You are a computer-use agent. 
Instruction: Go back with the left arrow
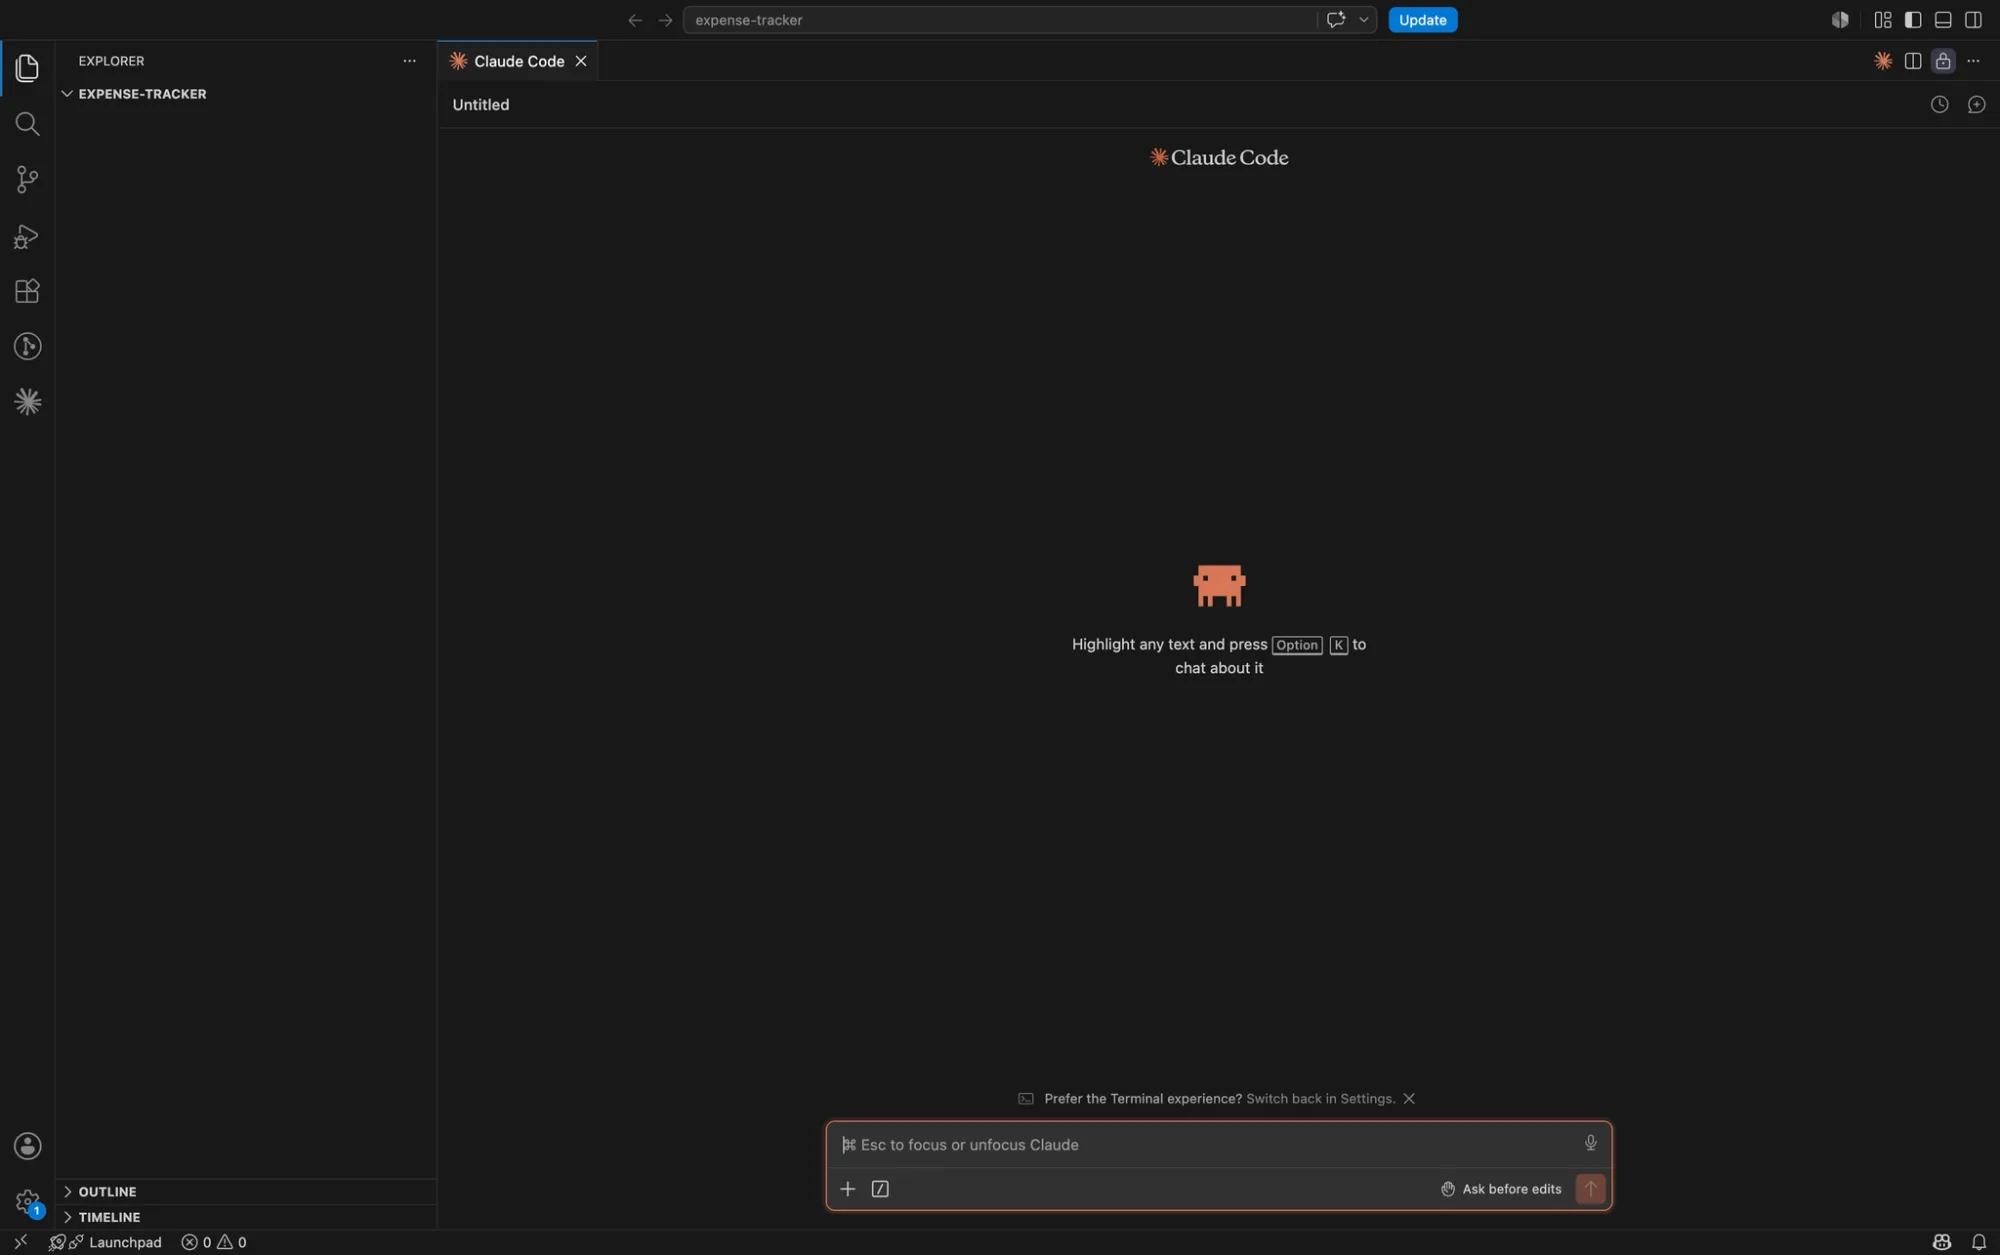(x=635, y=20)
